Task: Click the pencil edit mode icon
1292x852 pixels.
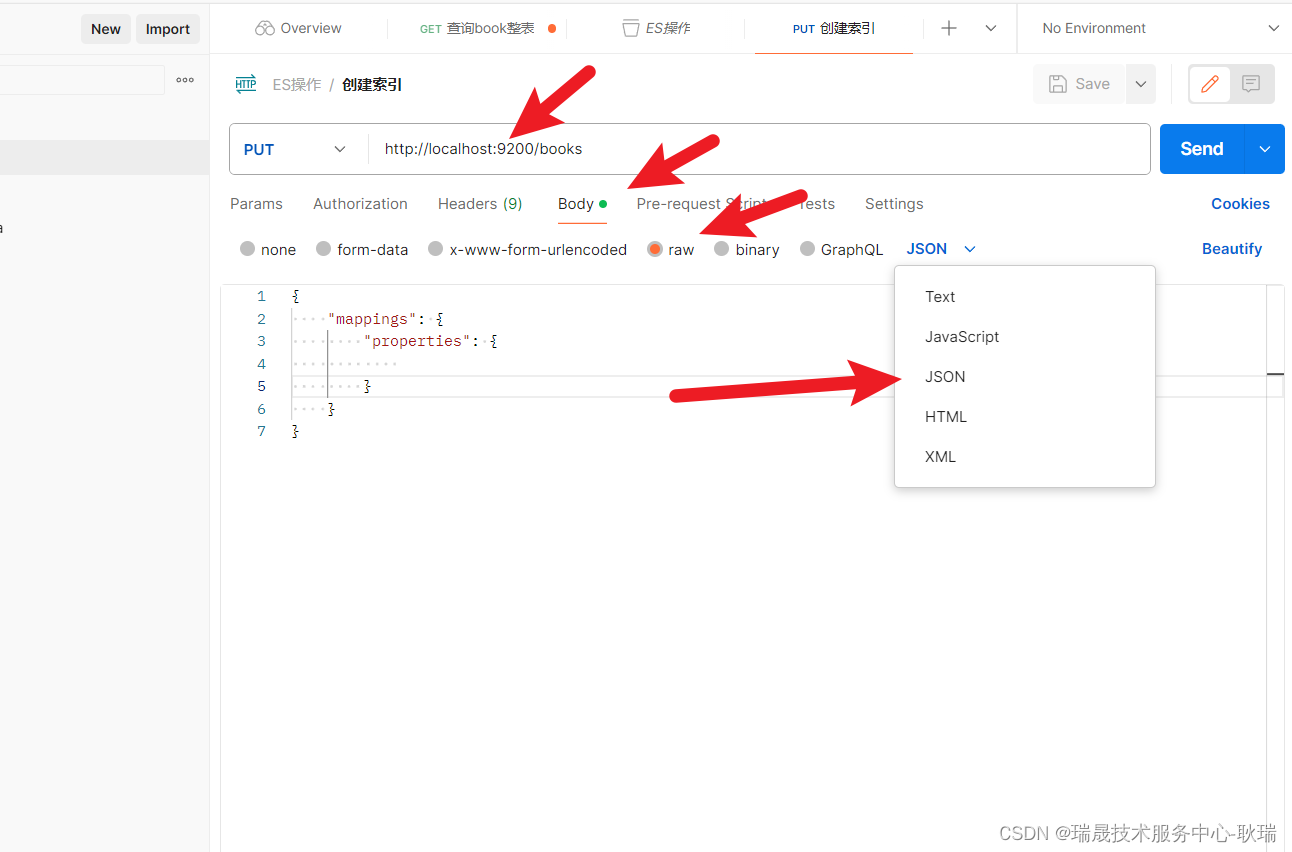Action: coord(1210,84)
